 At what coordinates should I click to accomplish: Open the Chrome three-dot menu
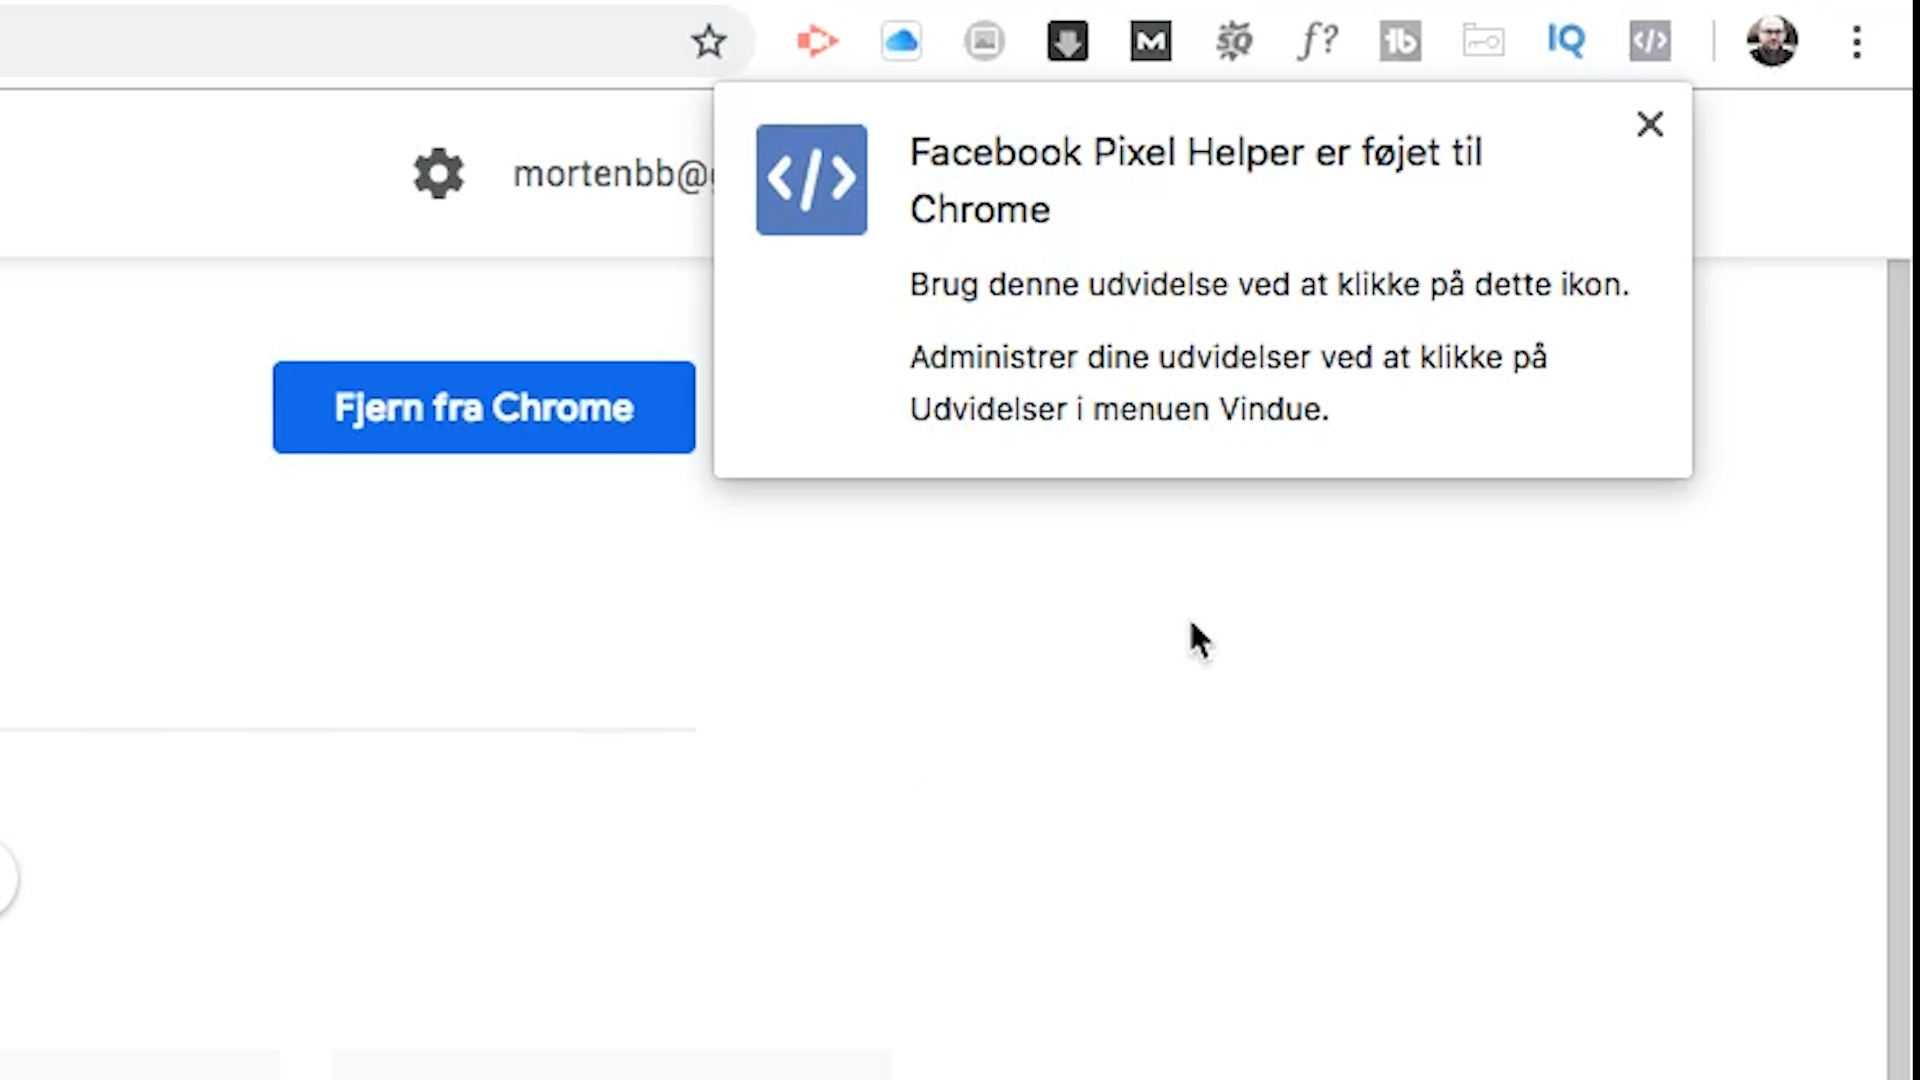click(x=1857, y=42)
